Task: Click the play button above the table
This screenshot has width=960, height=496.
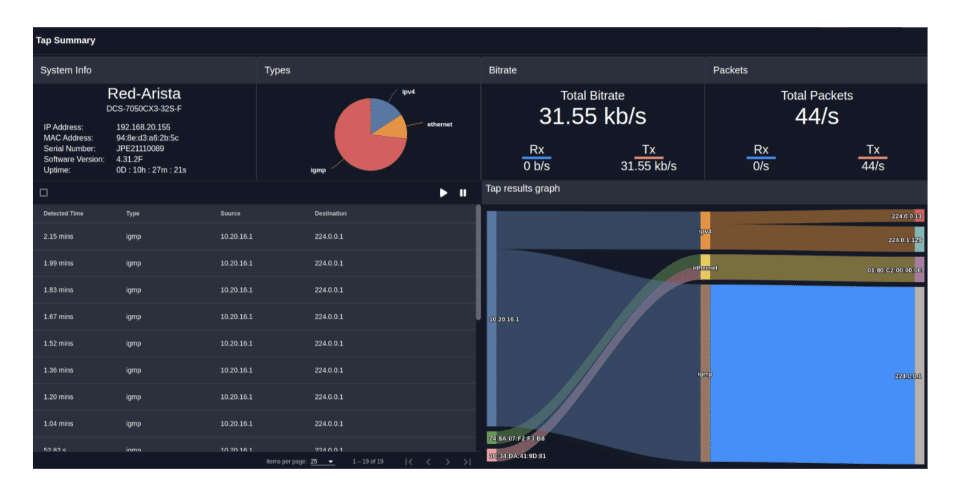Action: pyautogui.click(x=443, y=193)
